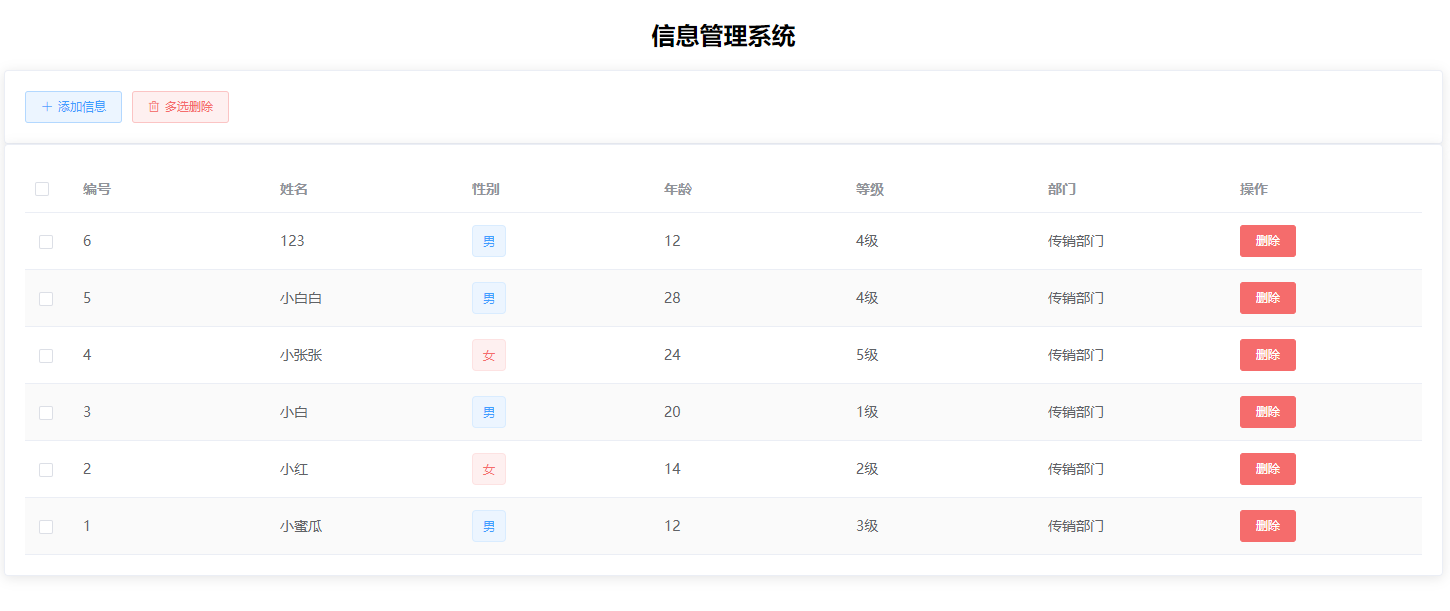Delete the 小红 record
The image size is (1450, 611).
pos(1267,468)
